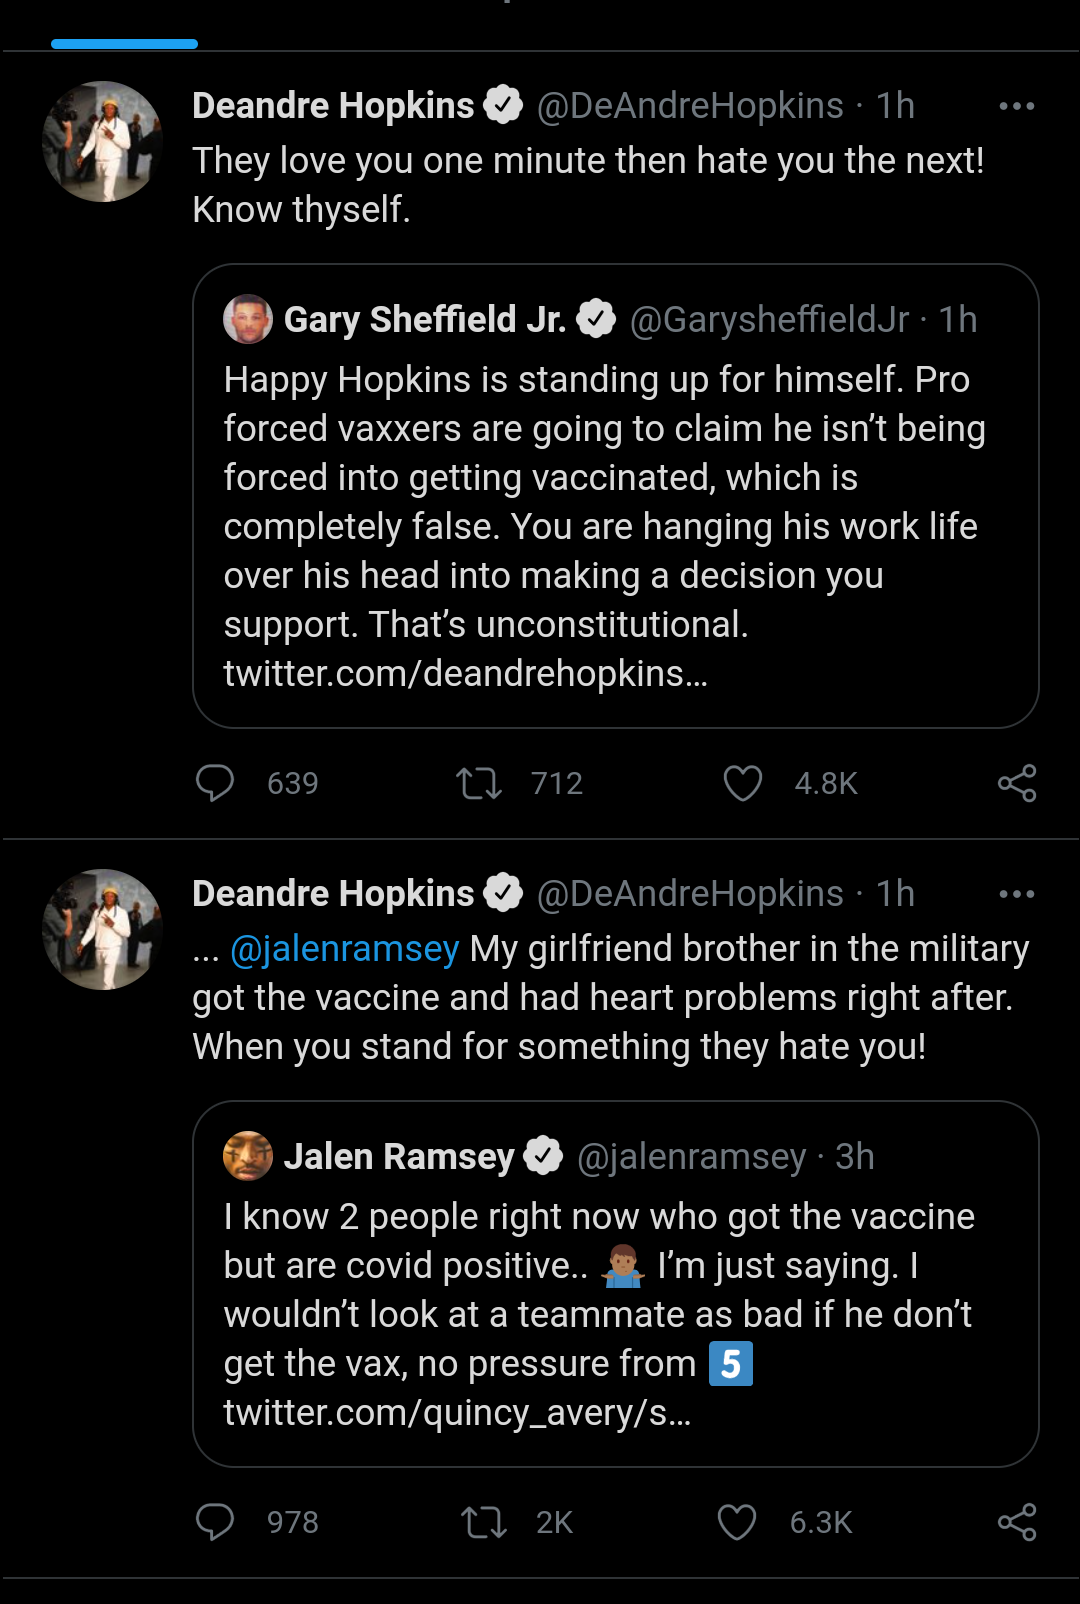The image size is (1080, 1604).
Task: Open the @jalenramsey mention link
Action: (344, 948)
